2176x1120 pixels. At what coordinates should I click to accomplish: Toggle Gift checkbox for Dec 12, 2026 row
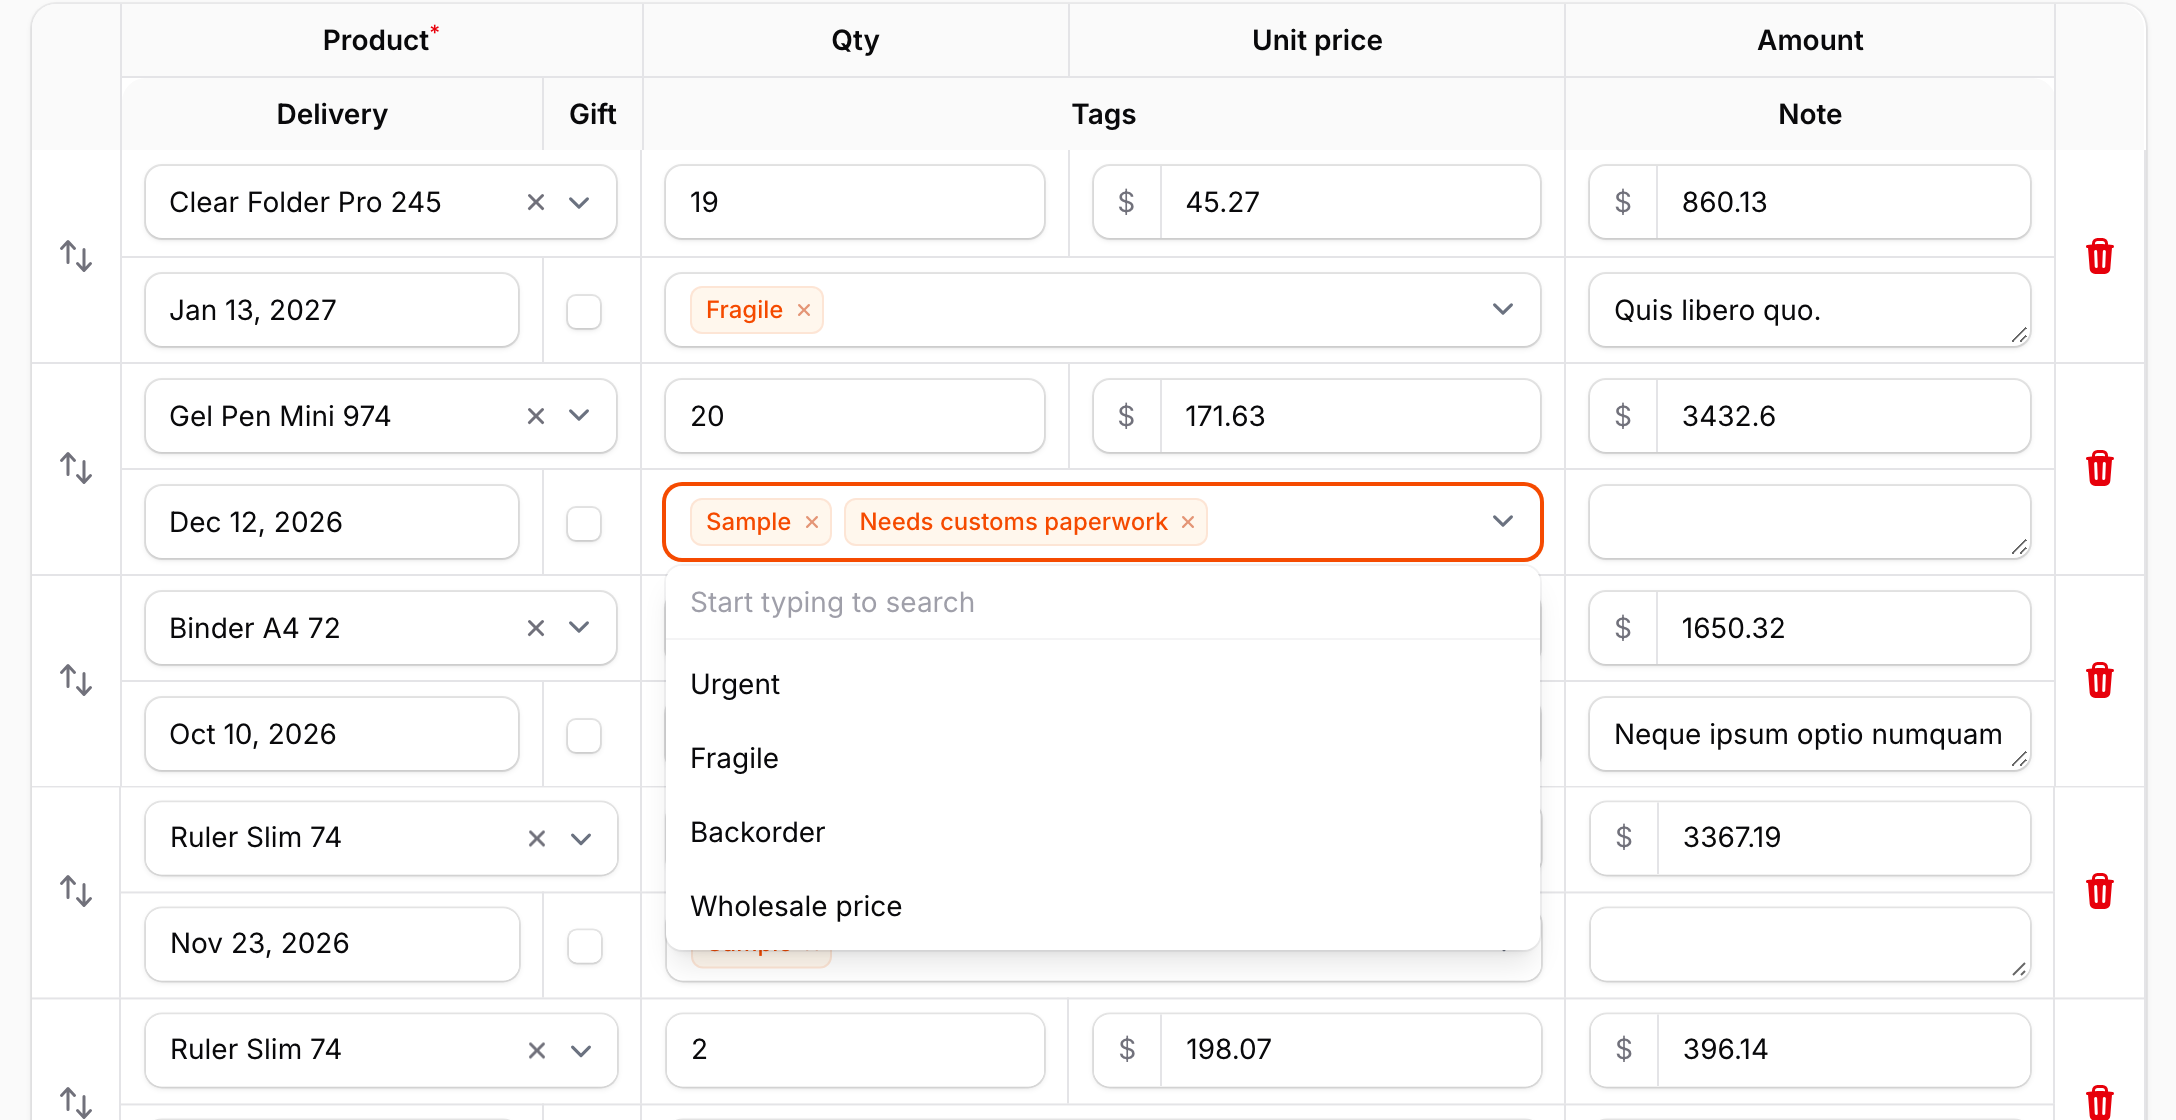(x=584, y=523)
